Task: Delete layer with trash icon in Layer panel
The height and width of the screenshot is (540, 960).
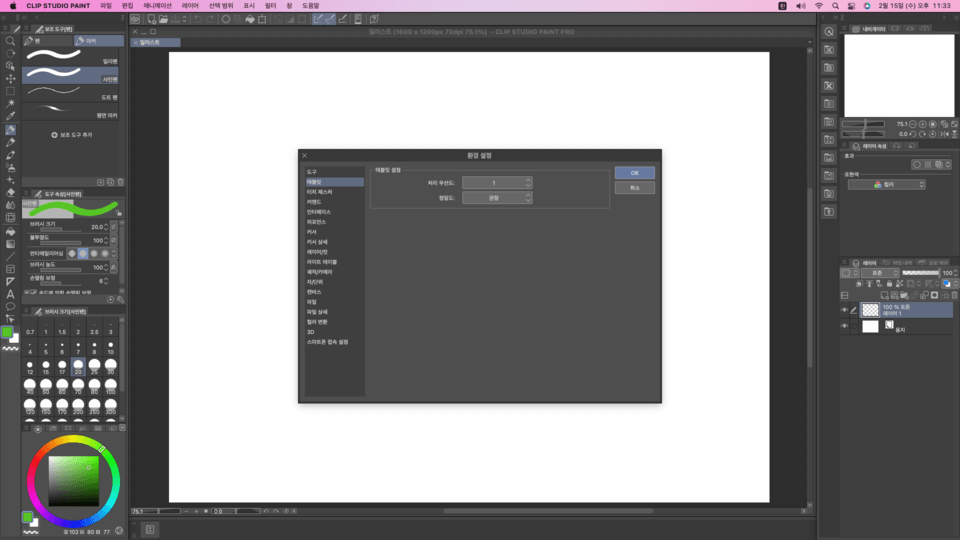Action: pos(954,295)
